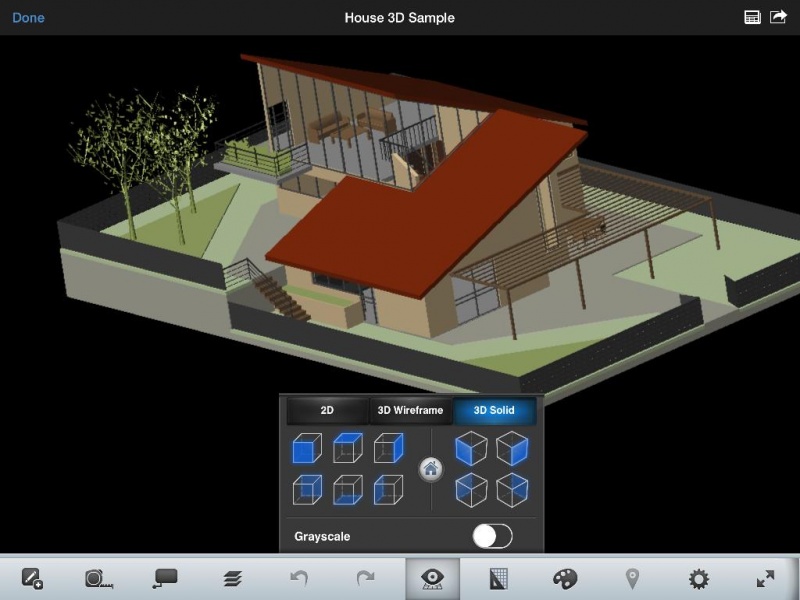Tap the "House 3D Sample" title

[x=399, y=18]
